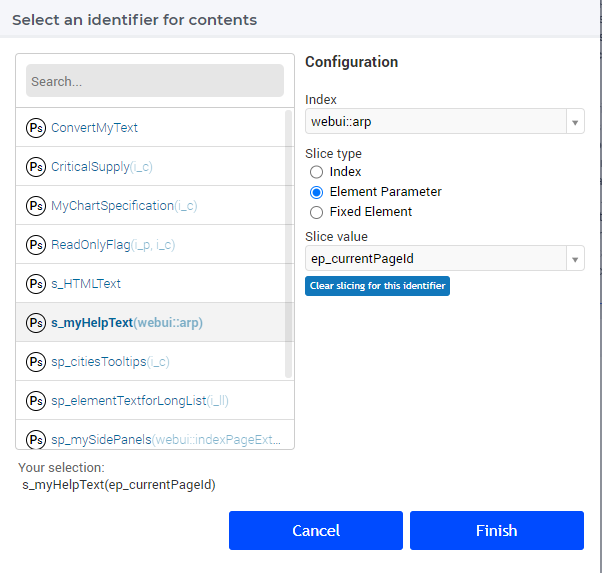Click the Ps icon beside CriticalSupply
This screenshot has height=573, width=602.
point(36,167)
